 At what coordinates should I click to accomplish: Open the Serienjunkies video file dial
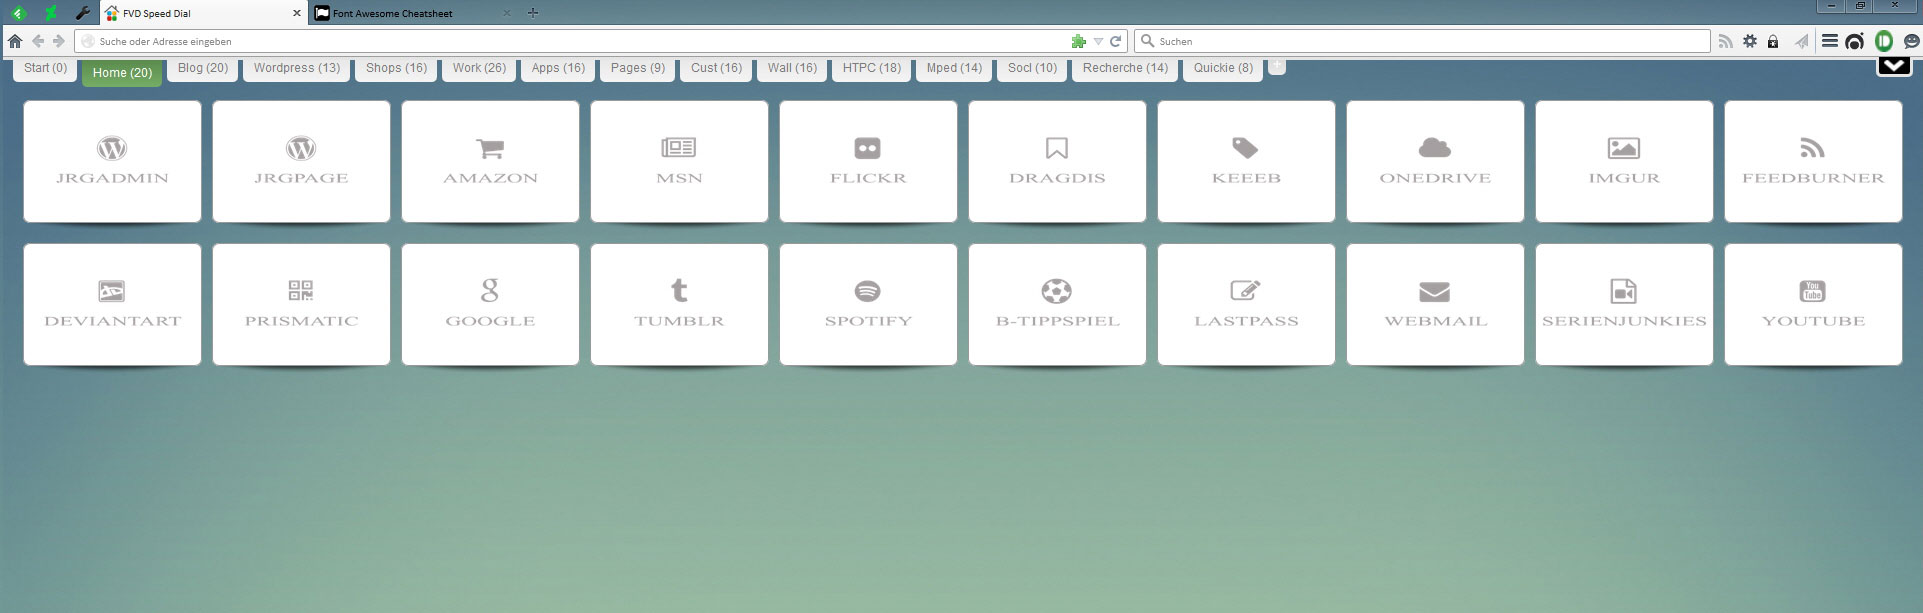1624,304
